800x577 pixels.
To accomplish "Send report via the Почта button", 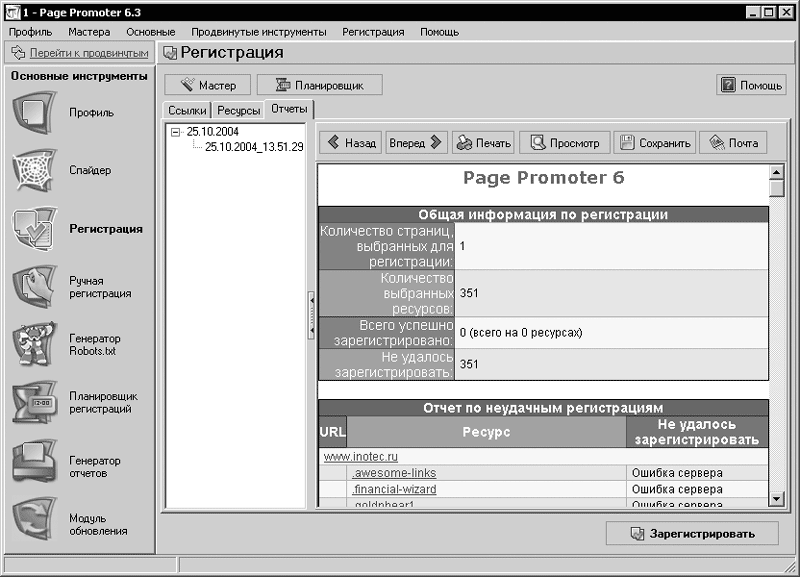I will coord(733,143).
